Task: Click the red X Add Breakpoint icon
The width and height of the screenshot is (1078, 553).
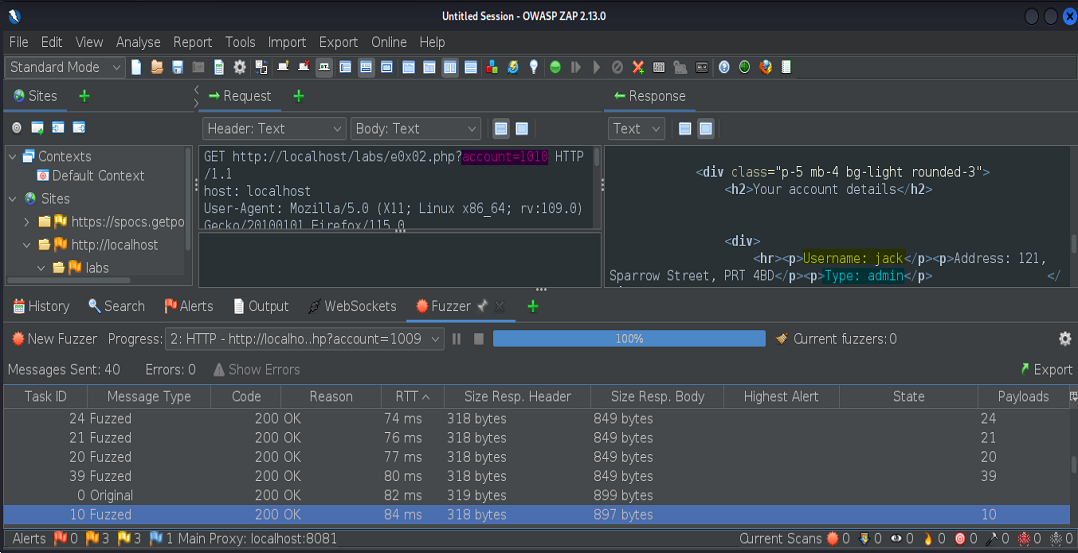Action: pos(638,67)
